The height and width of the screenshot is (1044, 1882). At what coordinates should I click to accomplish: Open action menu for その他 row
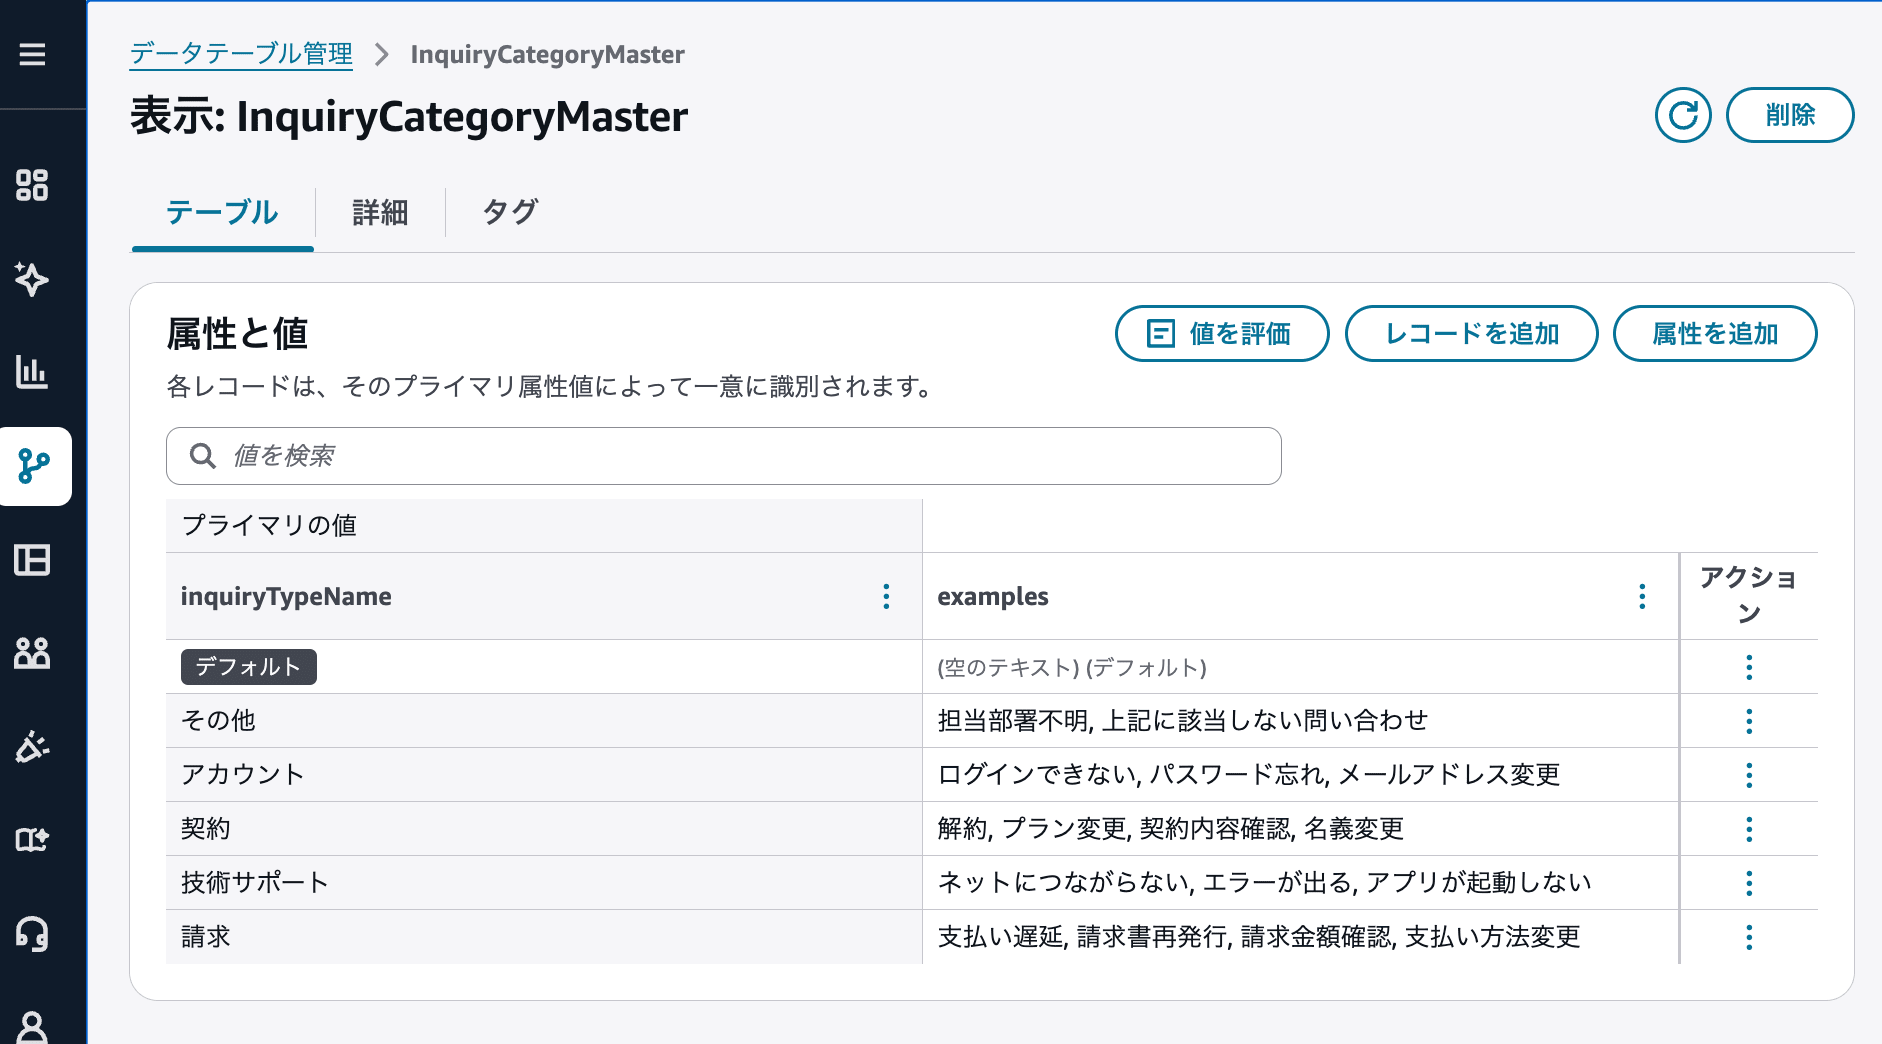(x=1749, y=721)
